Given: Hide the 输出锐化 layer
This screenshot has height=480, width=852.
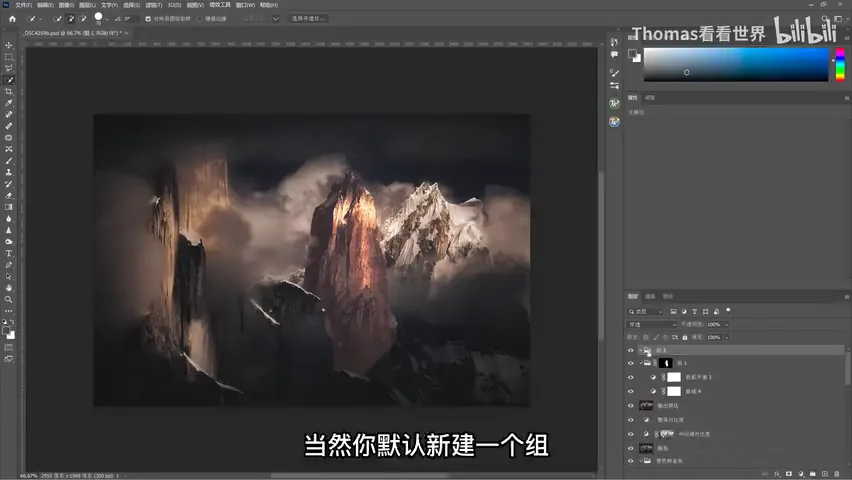Looking at the screenshot, I should [x=631, y=406].
